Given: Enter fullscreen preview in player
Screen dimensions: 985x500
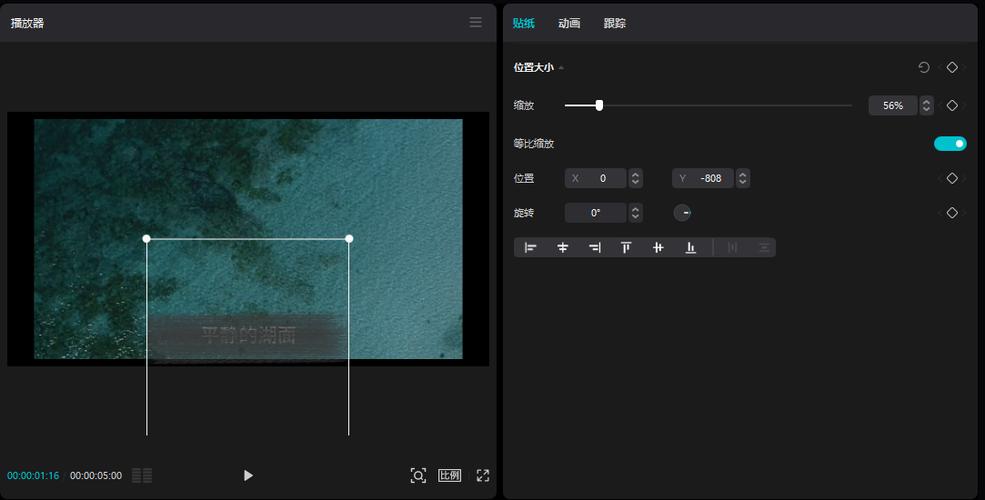Looking at the screenshot, I should pos(483,476).
